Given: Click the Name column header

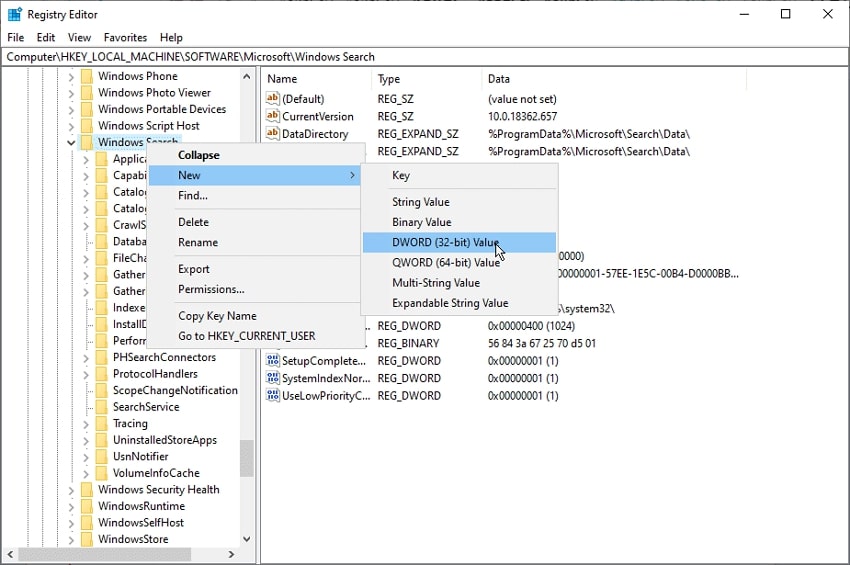Looking at the screenshot, I should [317, 79].
